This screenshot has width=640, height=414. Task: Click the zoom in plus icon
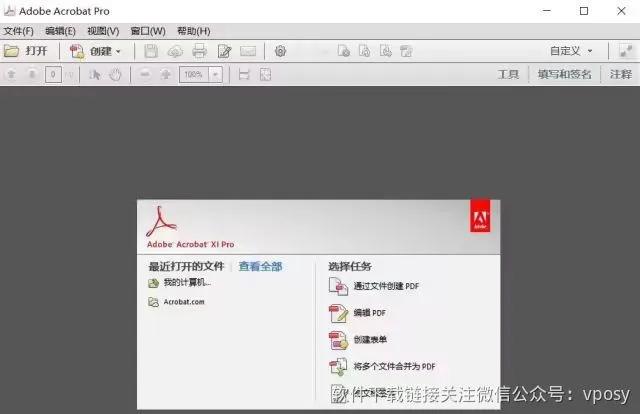pyautogui.click(x=166, y=74)
